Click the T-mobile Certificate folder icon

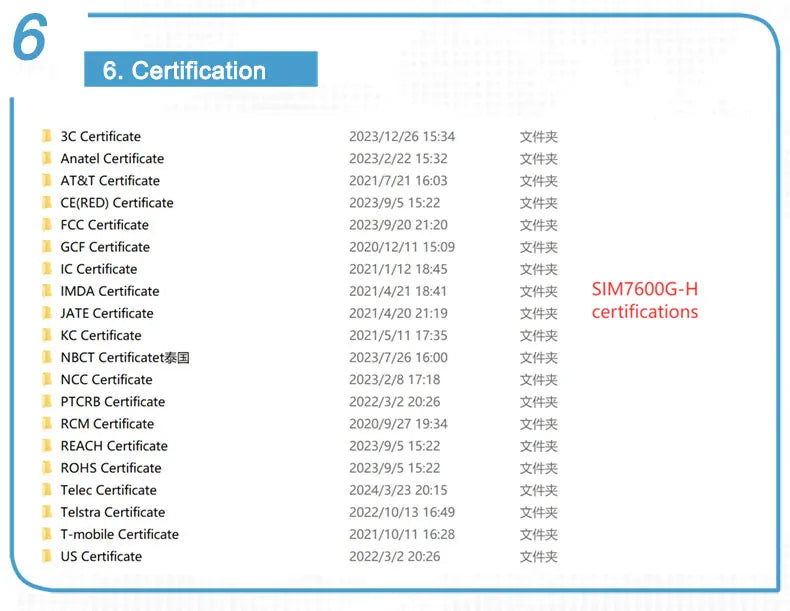[47, 534]
